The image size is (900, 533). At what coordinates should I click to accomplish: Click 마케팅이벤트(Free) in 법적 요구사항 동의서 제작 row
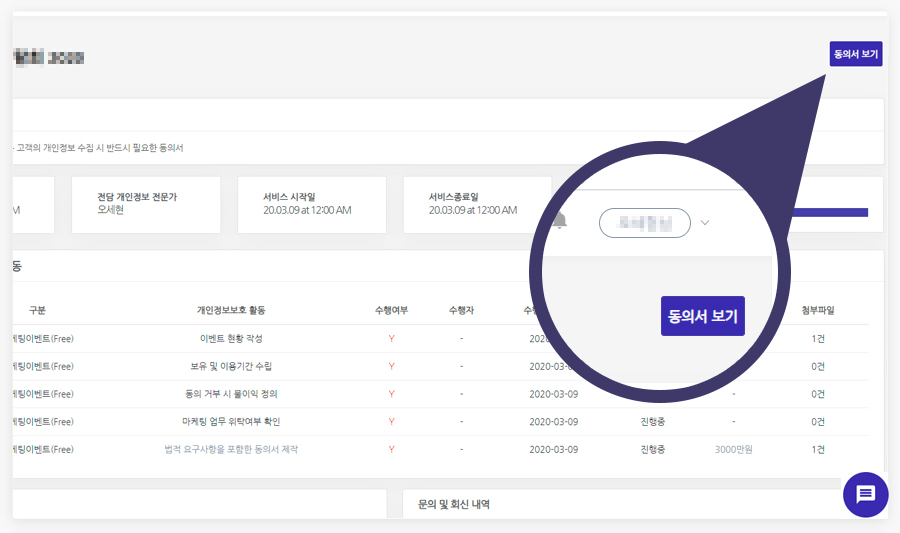tap(43, 449)
